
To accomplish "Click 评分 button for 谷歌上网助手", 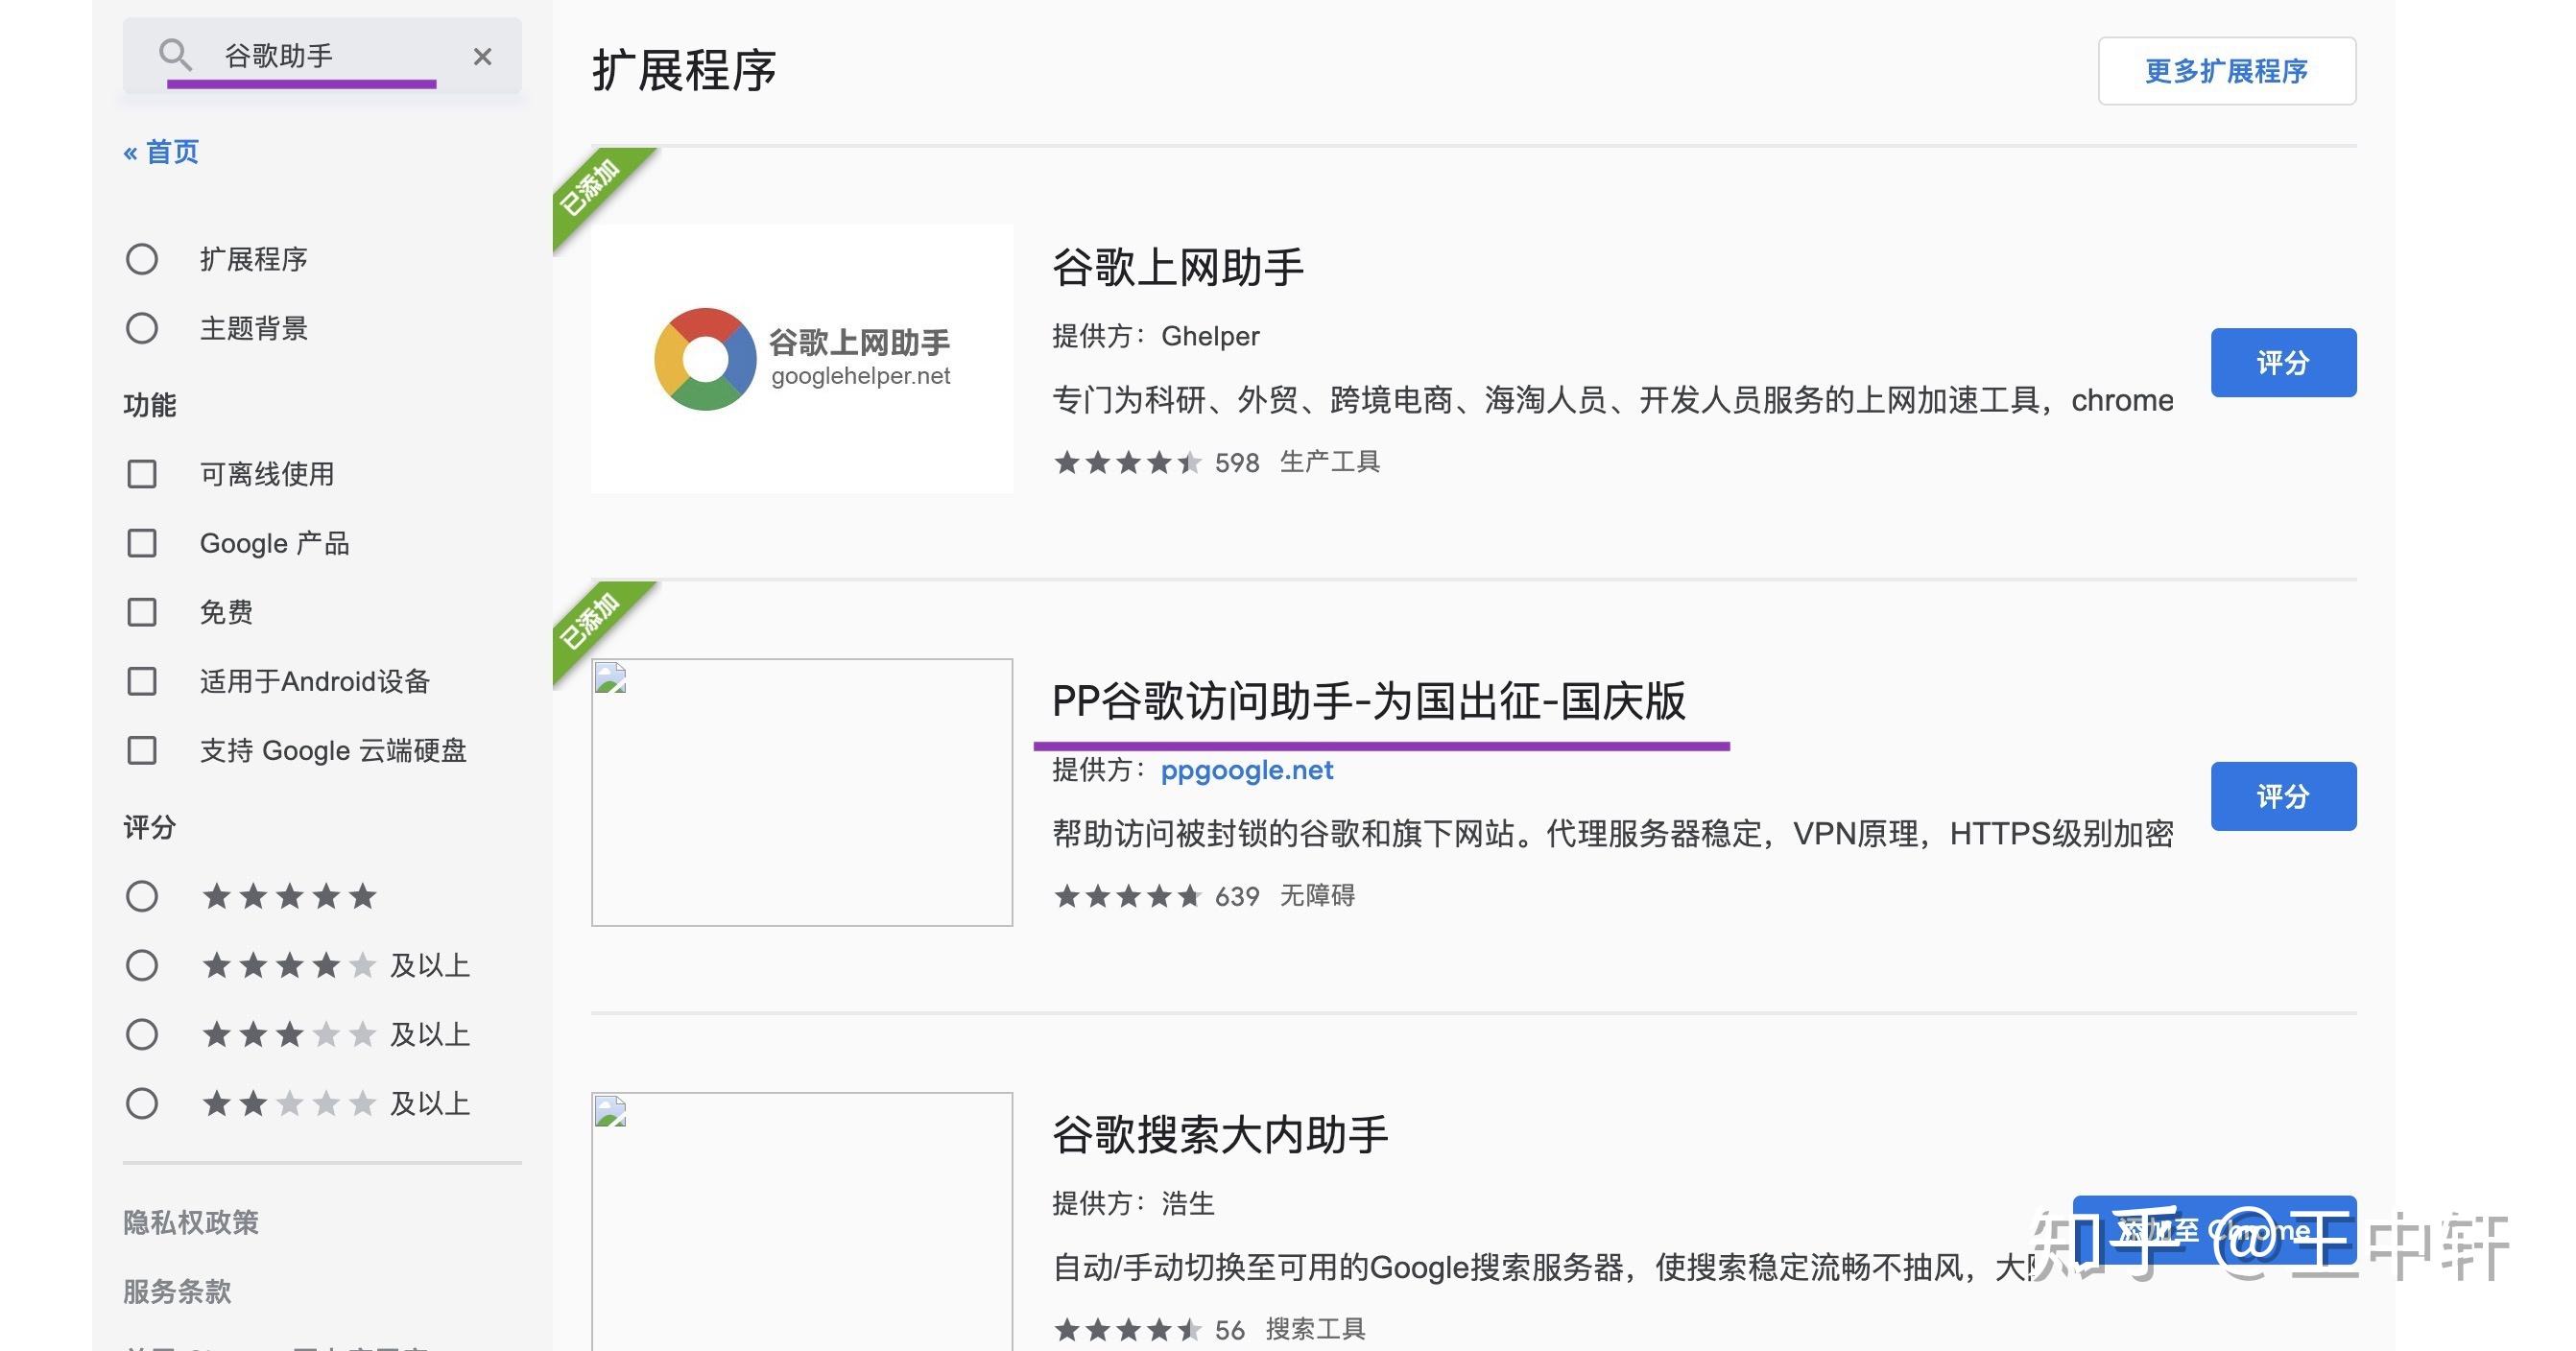I will [x=2283, y=362].
